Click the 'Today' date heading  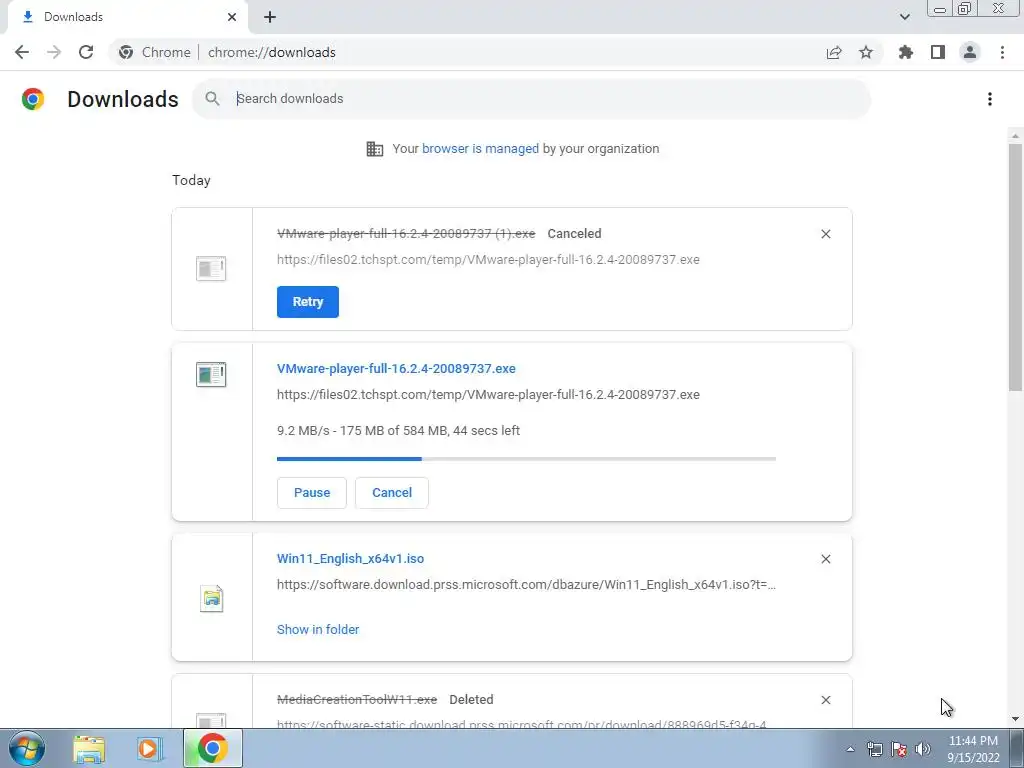coord(191,180)
